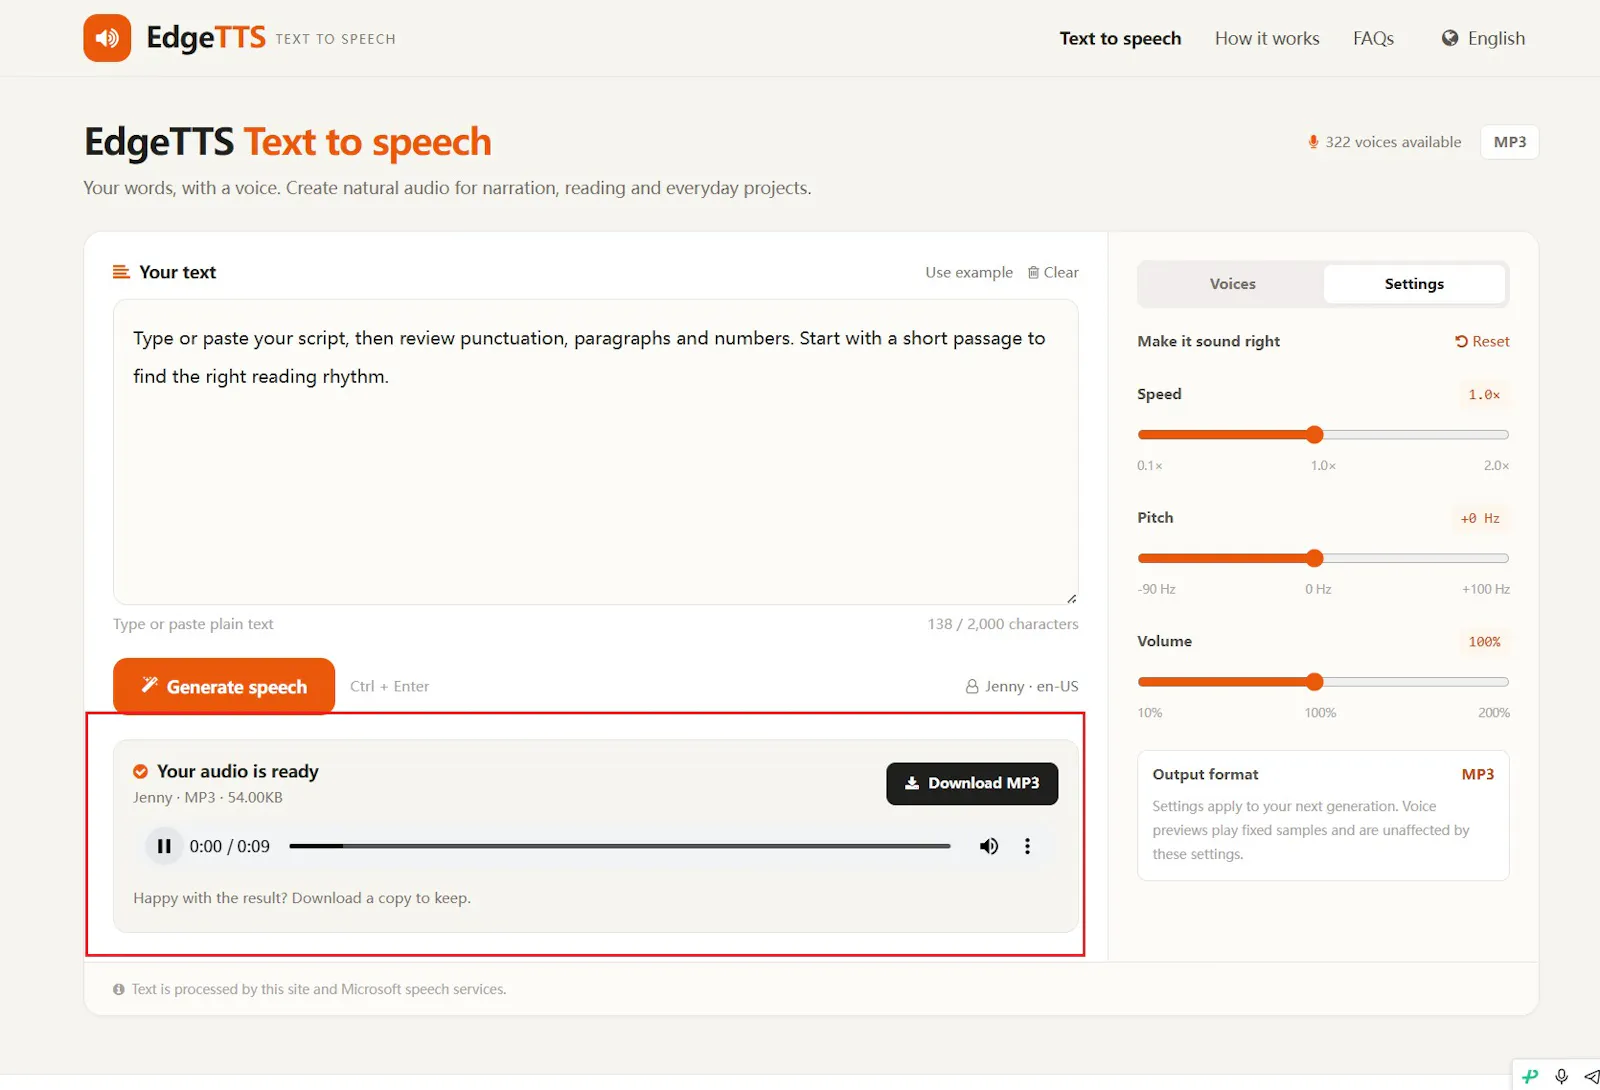Go to How it works section
Viewport: 1600px width, 1090px height.
coord(1267,38)
